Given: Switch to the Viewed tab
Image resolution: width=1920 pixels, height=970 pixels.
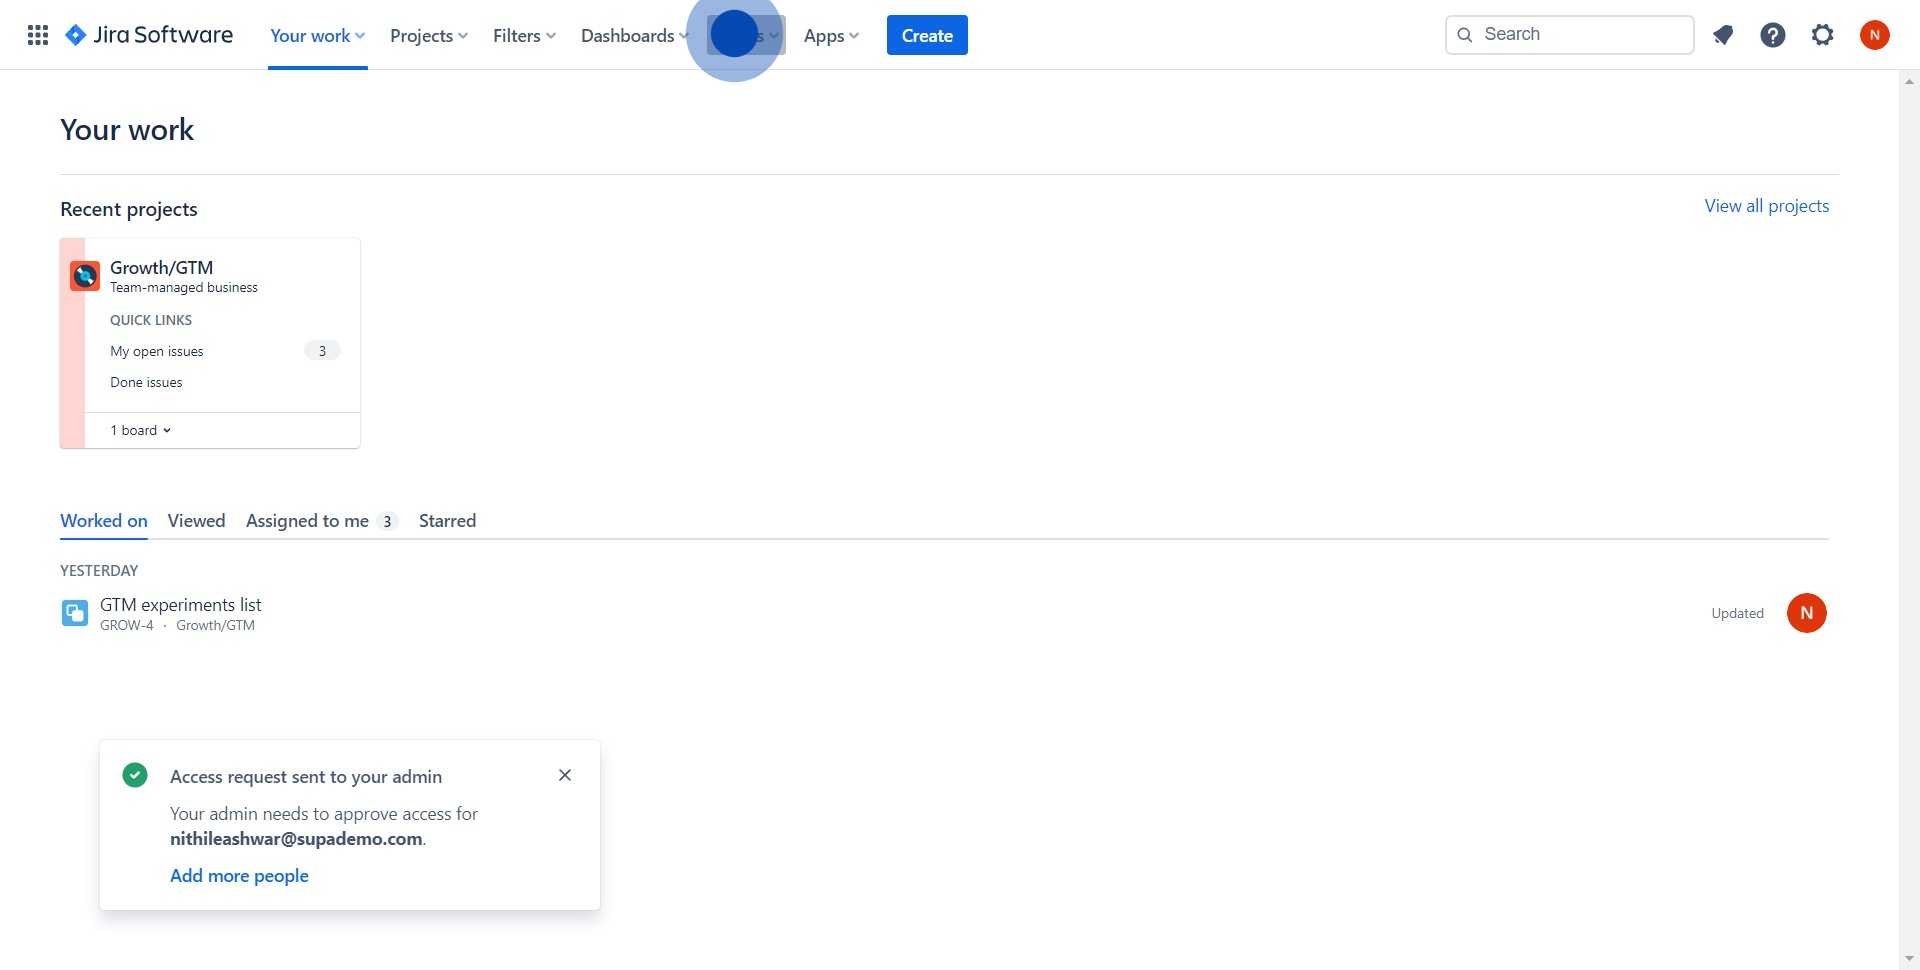Looking at the screenshot, I should pyautogui.click(x=196, y=520).
